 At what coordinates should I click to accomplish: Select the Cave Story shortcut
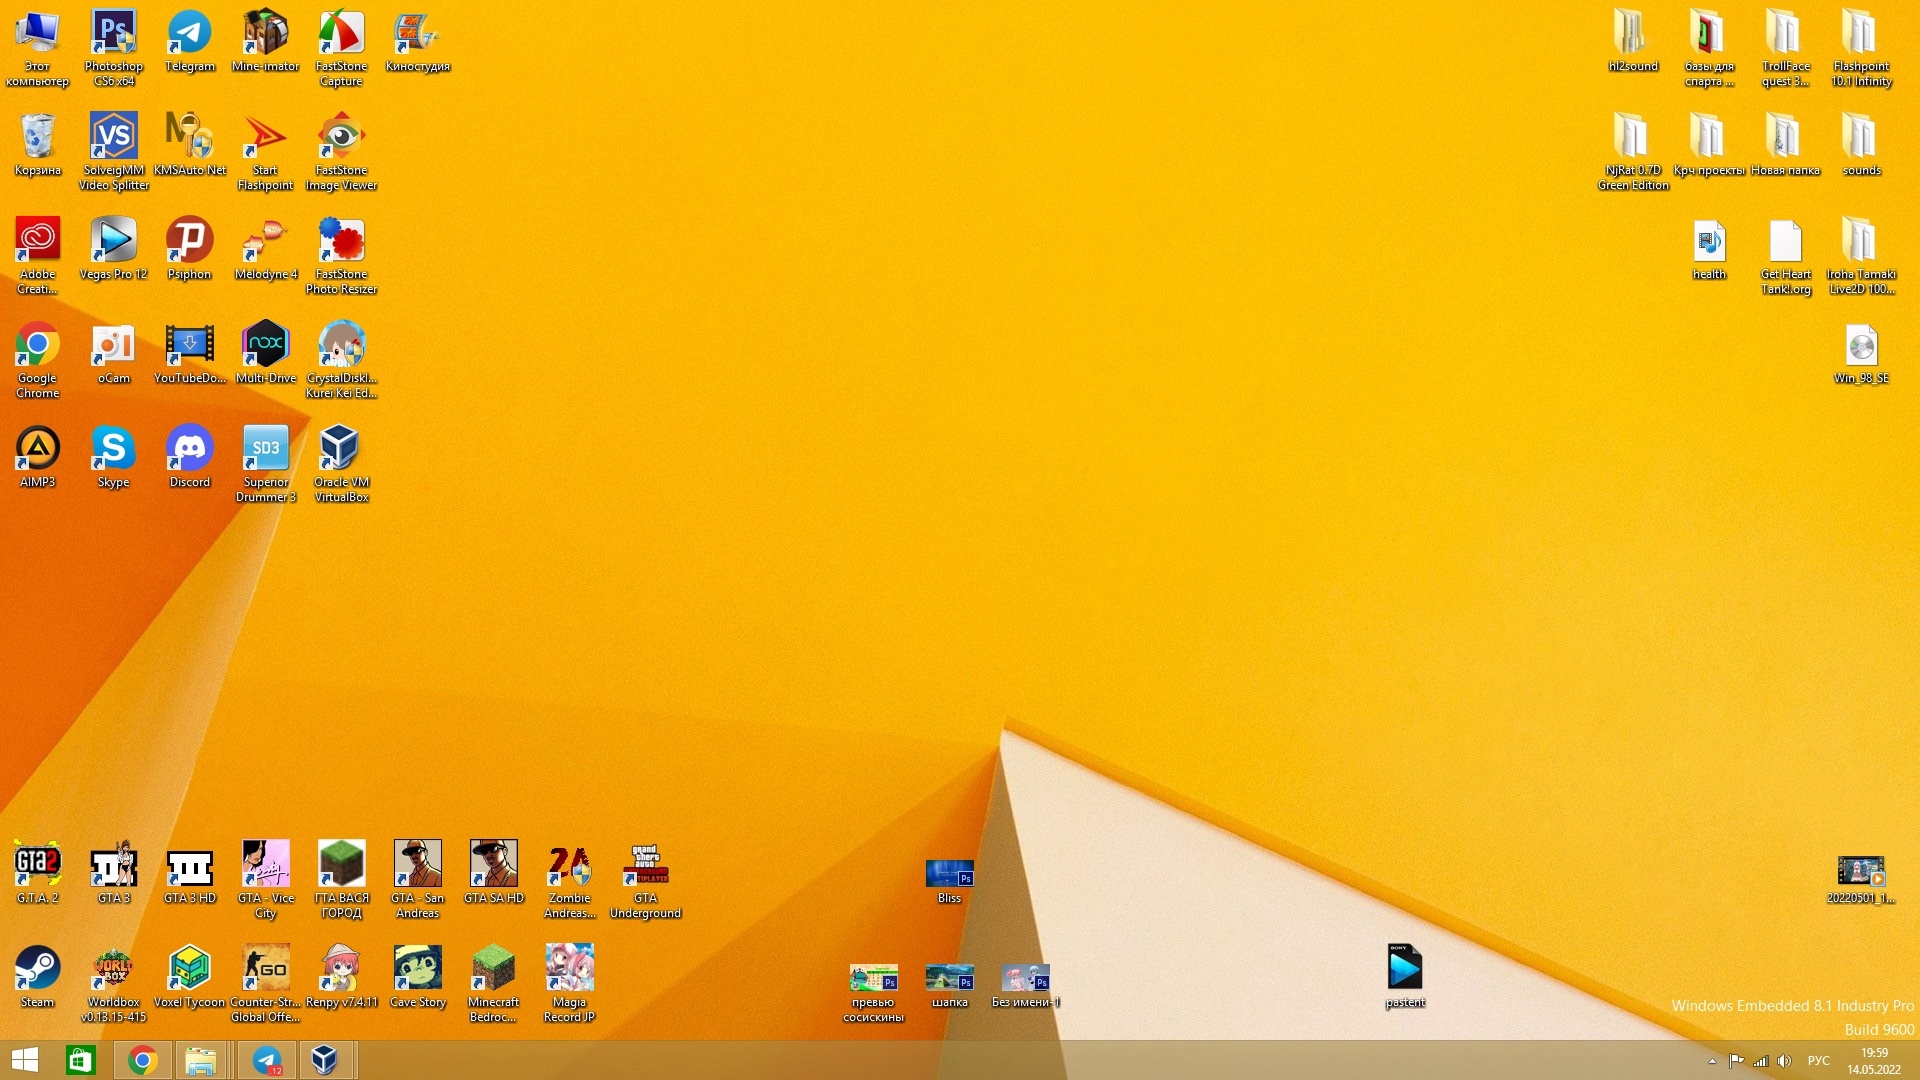click(417, 969)
